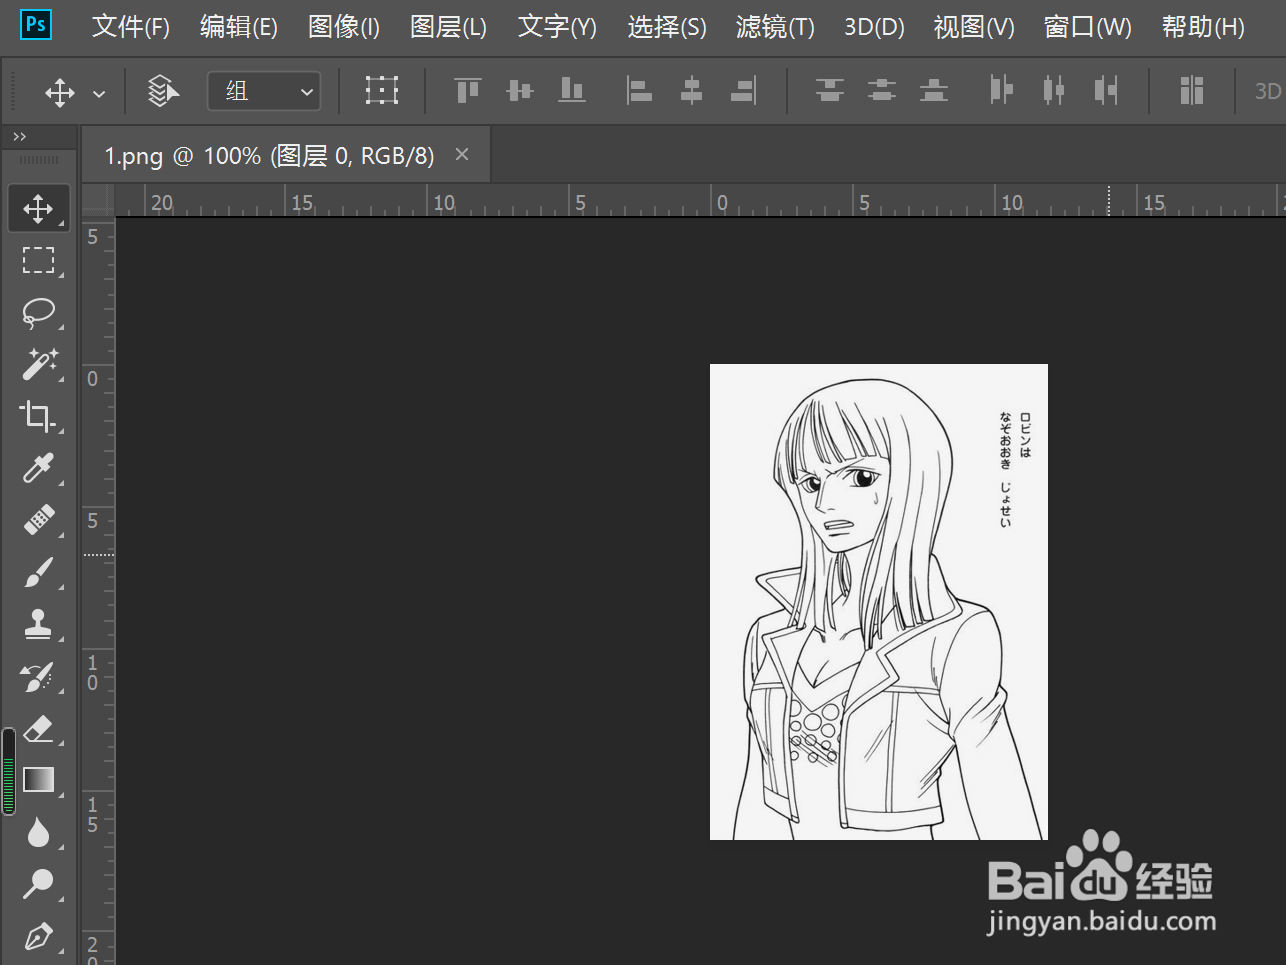Click align right edges icon
1286x965 pixels.
coord(744,91)
